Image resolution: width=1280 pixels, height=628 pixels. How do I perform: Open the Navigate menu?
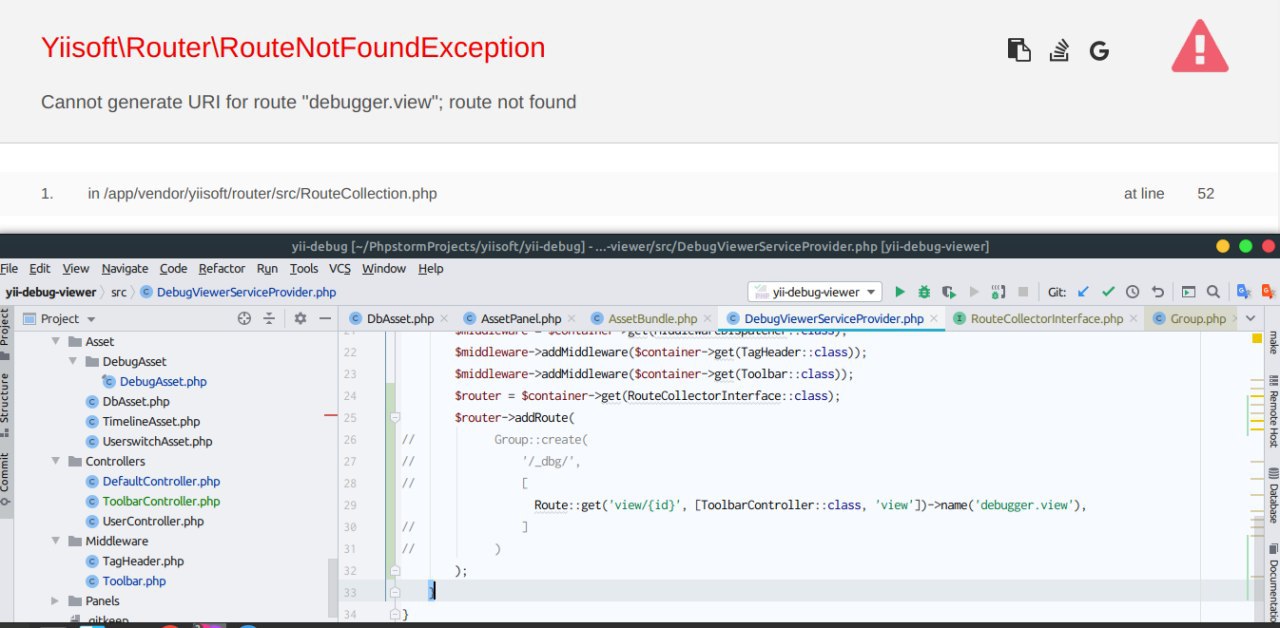125,268
